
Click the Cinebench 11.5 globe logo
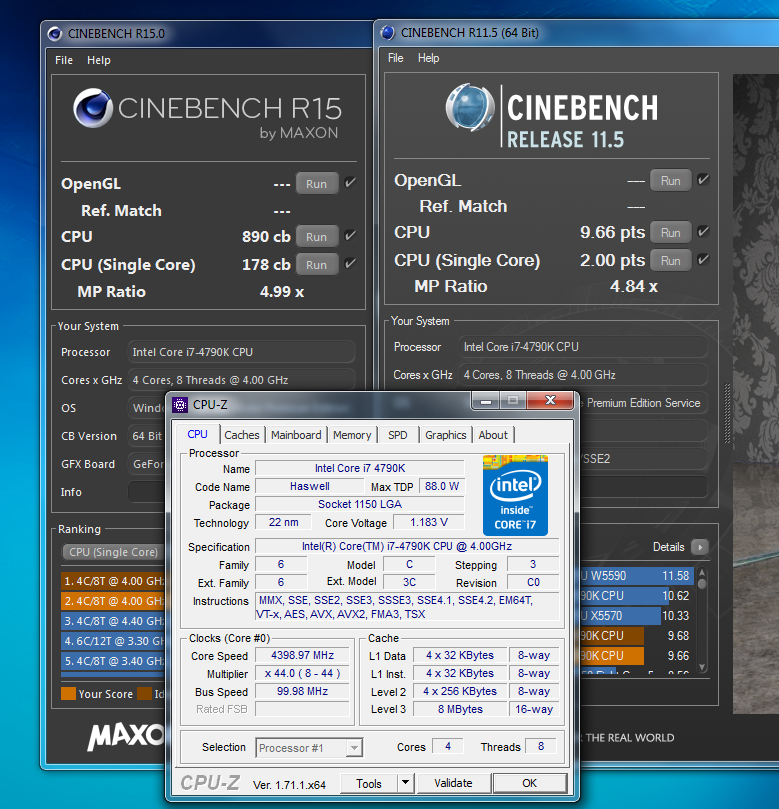coord(469,107)
